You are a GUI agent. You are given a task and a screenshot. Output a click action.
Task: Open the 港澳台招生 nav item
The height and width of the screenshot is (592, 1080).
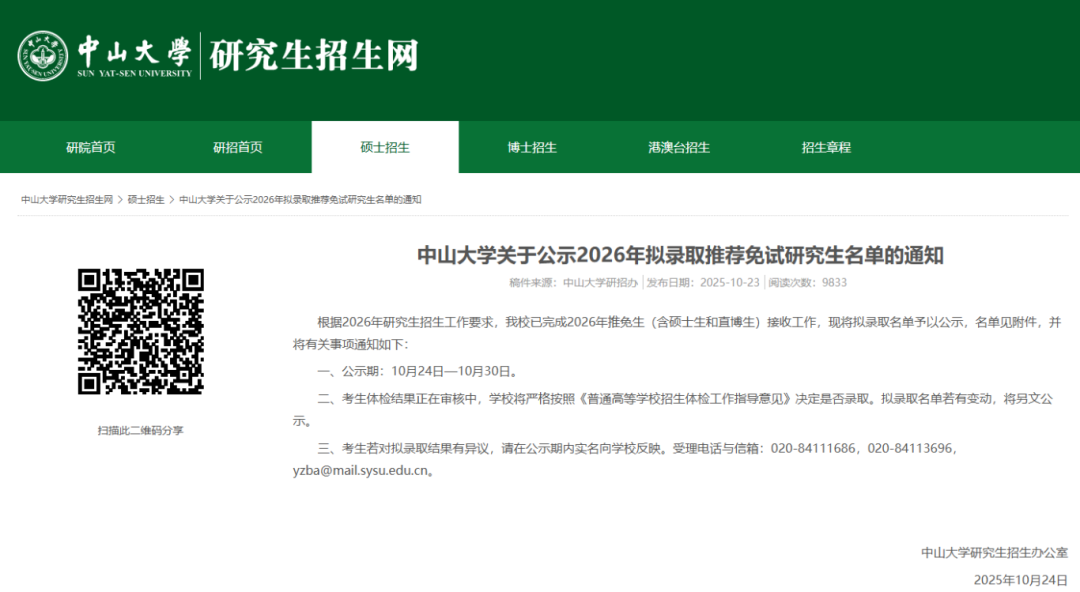click(x=679, y=147)
